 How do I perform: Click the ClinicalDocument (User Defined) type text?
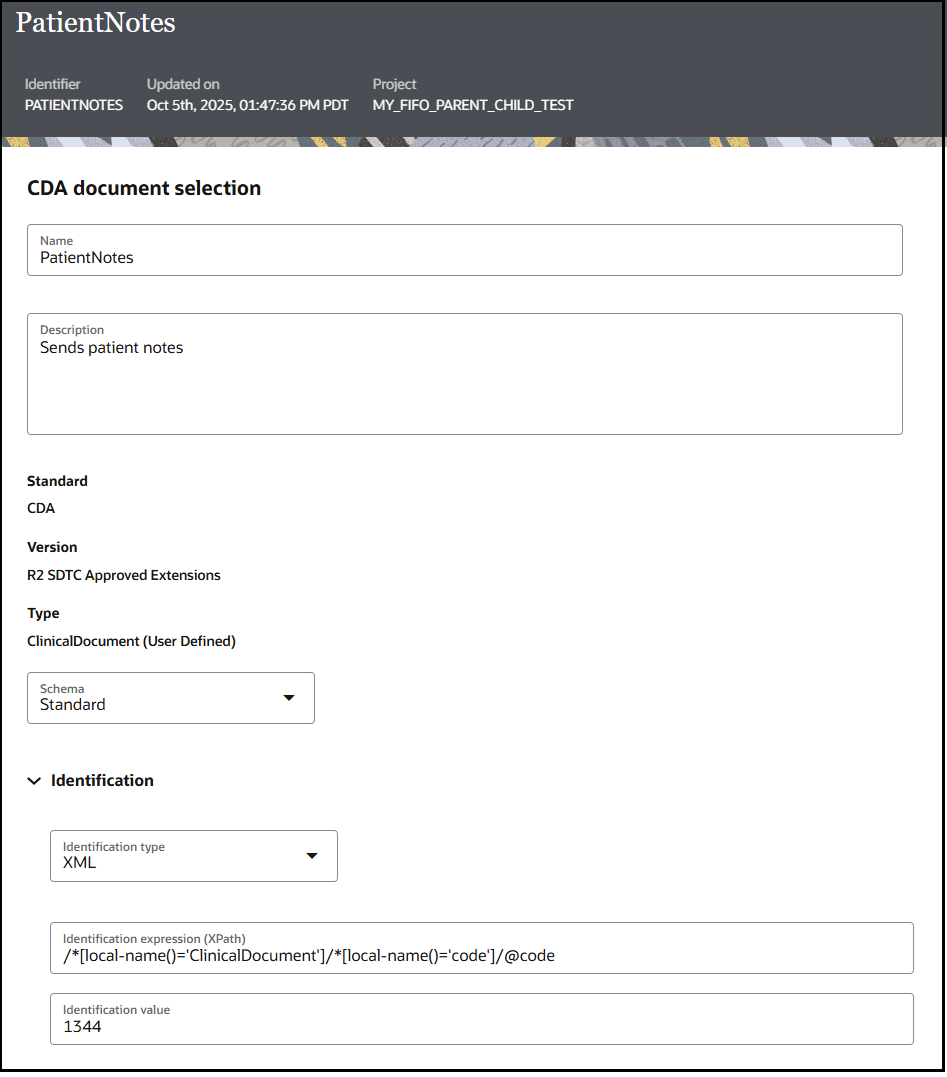point(131,641)
